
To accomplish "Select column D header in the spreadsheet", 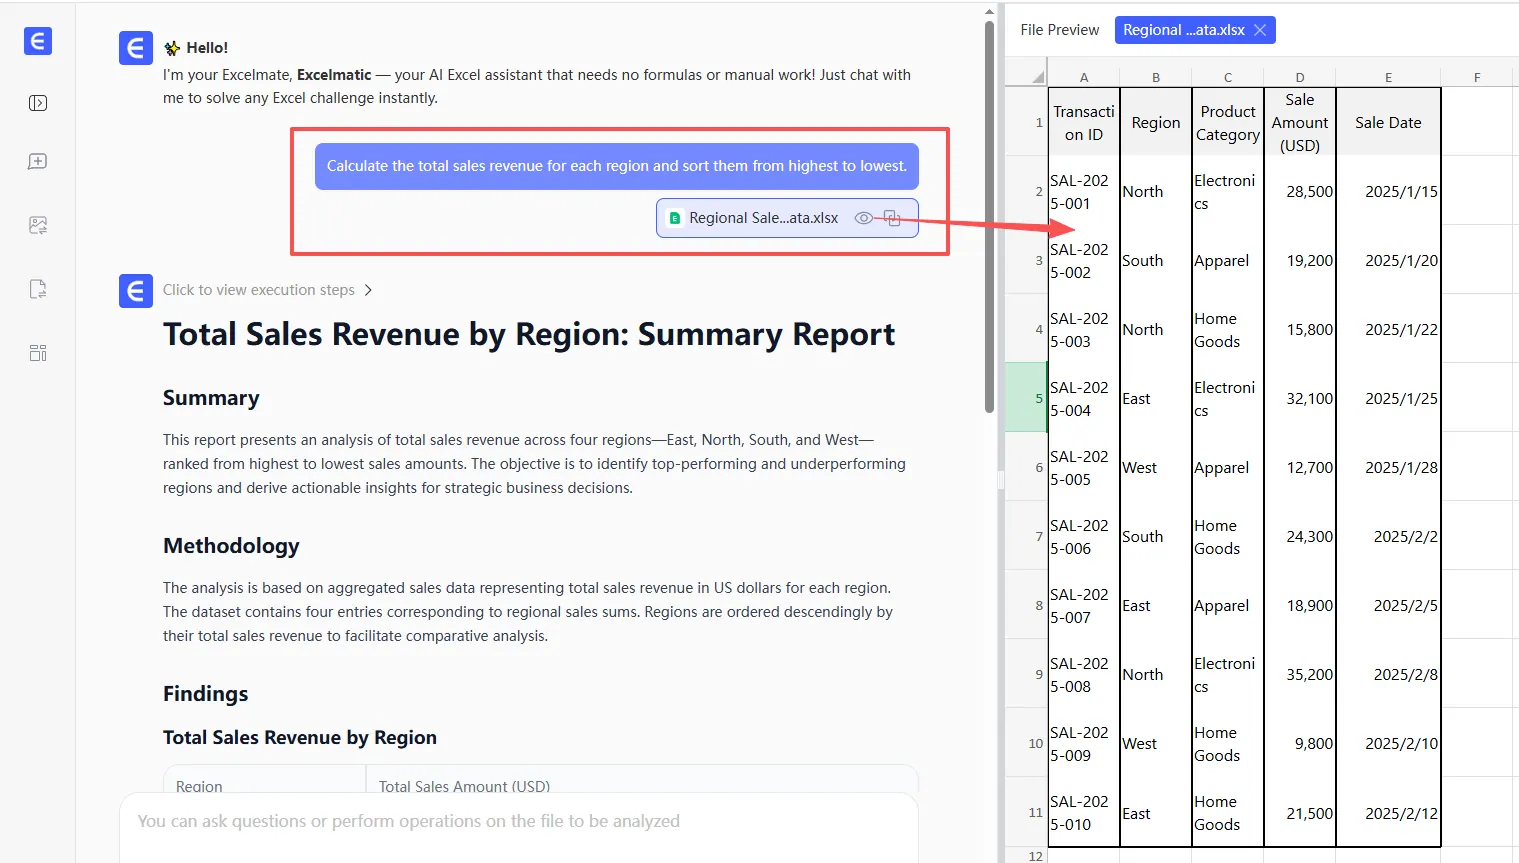I will point(1299,77).
